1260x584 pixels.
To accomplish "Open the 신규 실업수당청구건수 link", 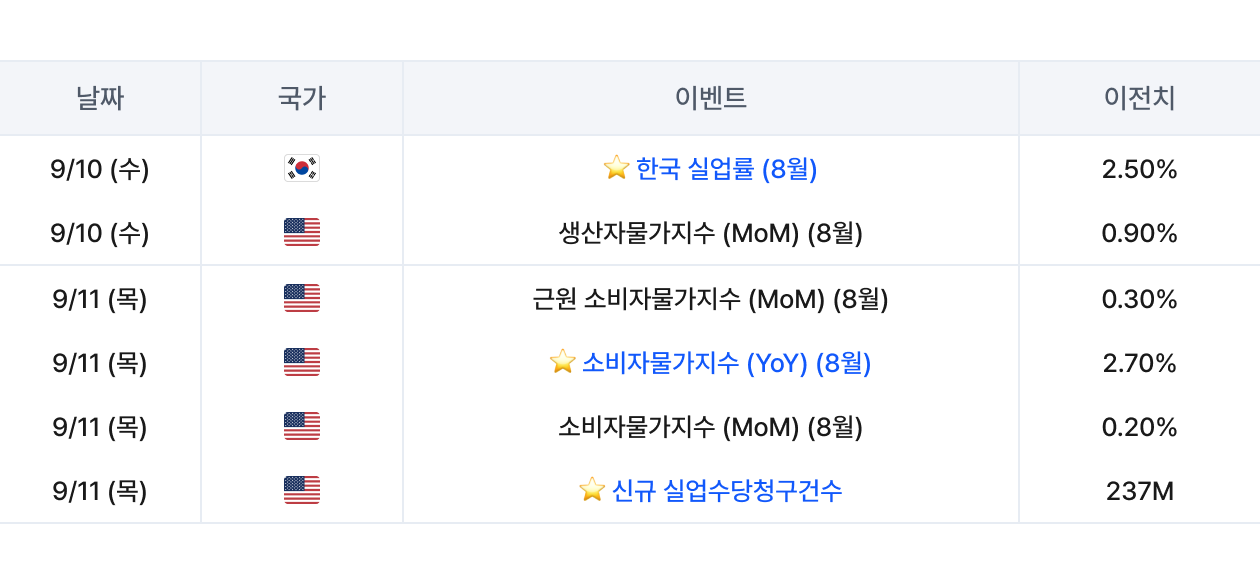I will (726, 491).
